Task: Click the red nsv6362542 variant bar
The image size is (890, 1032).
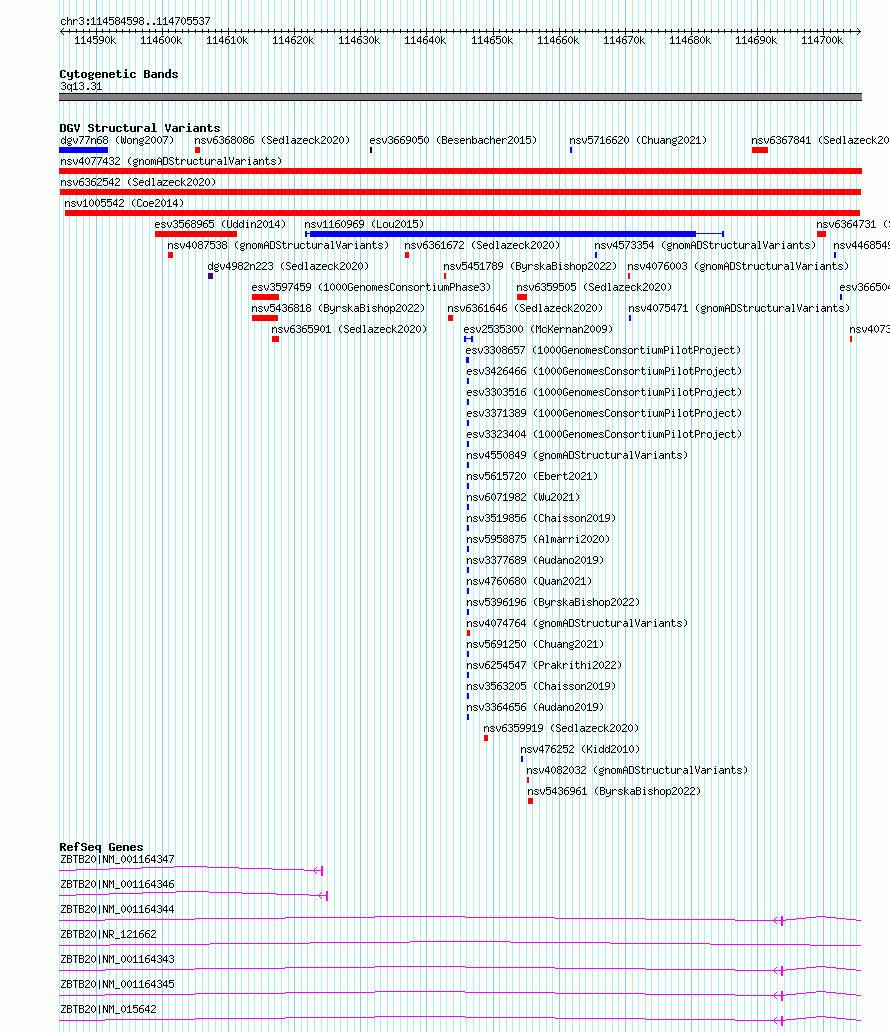Action: (x=460, y=192)
